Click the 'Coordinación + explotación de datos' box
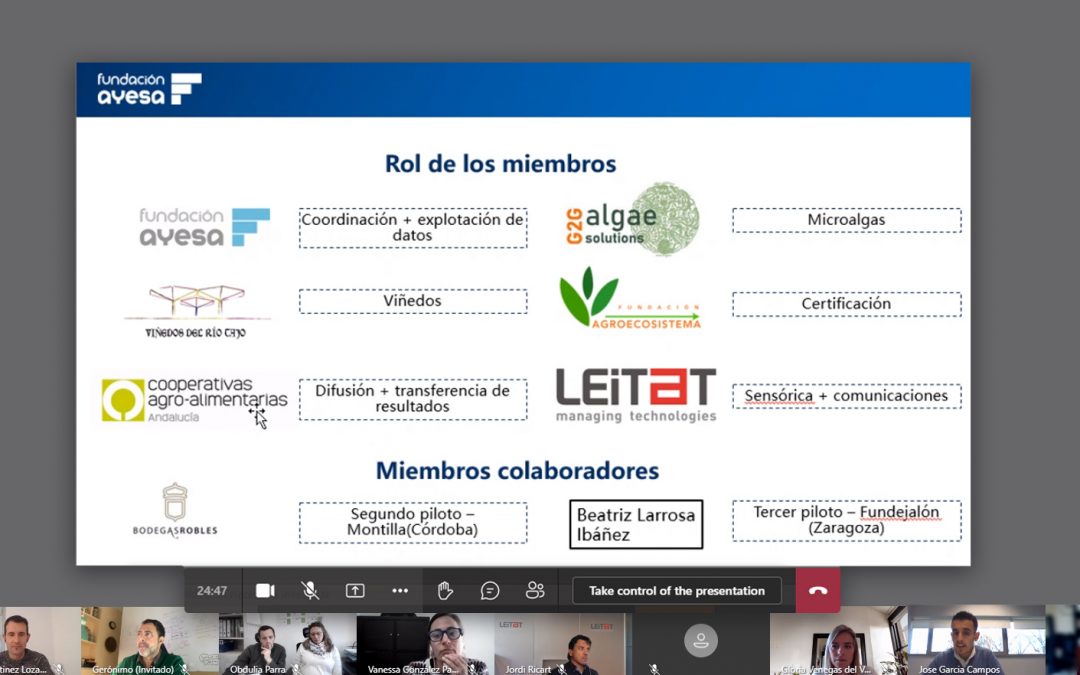The width and height of the screenshot is (1080, 675). click(x=413, y=228)
